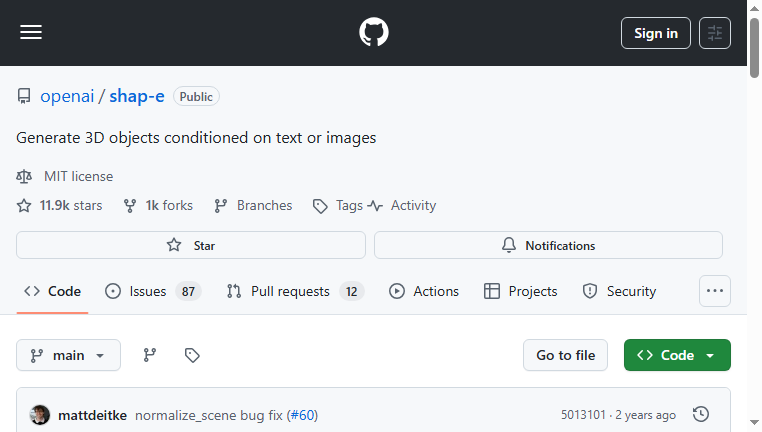Click the Go to file button
Viewport: 762px width, 432px height.
565,355
